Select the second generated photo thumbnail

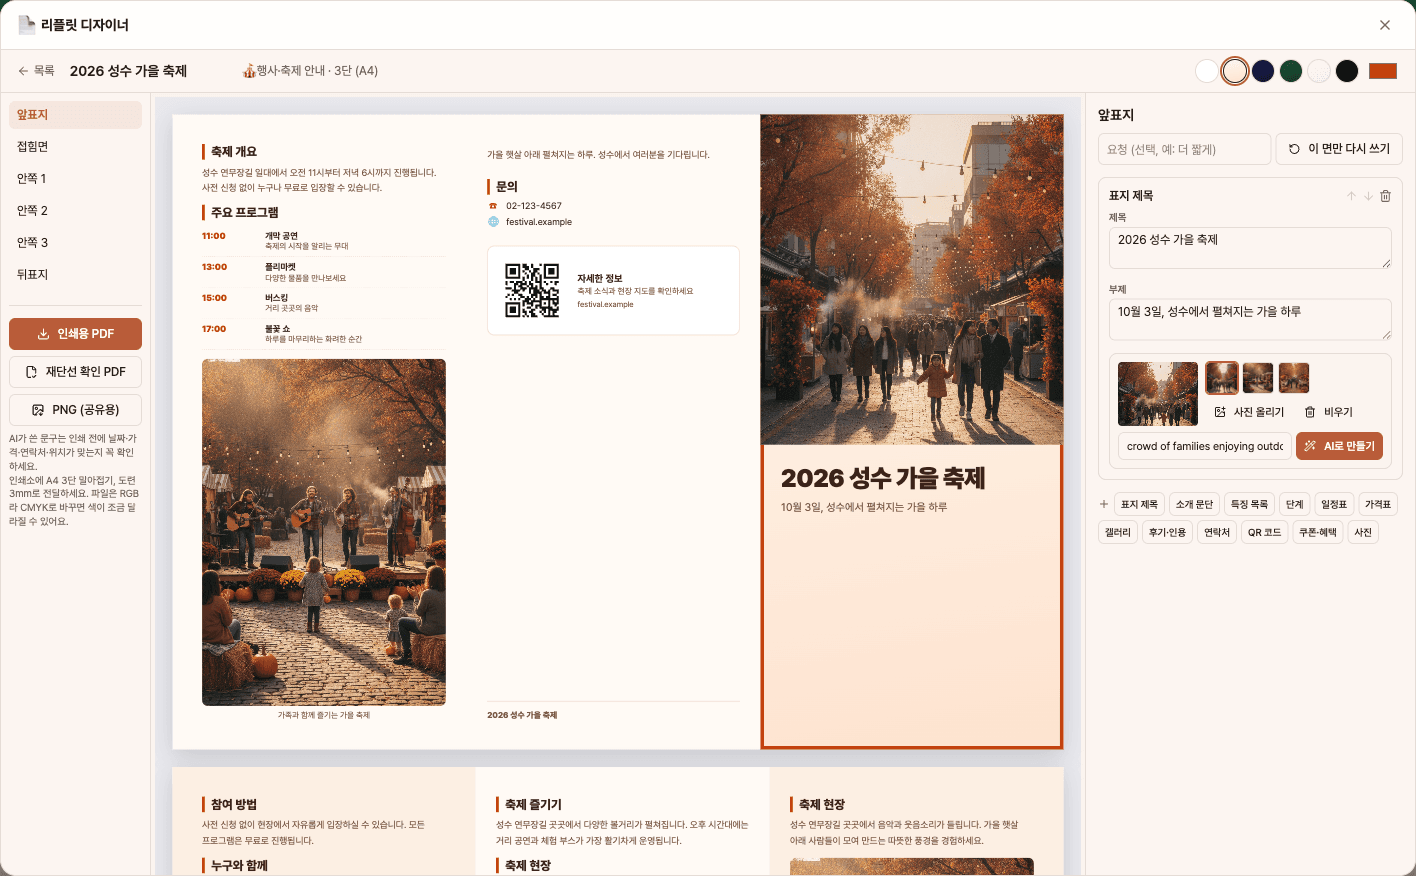click(x=1258, y=378)
